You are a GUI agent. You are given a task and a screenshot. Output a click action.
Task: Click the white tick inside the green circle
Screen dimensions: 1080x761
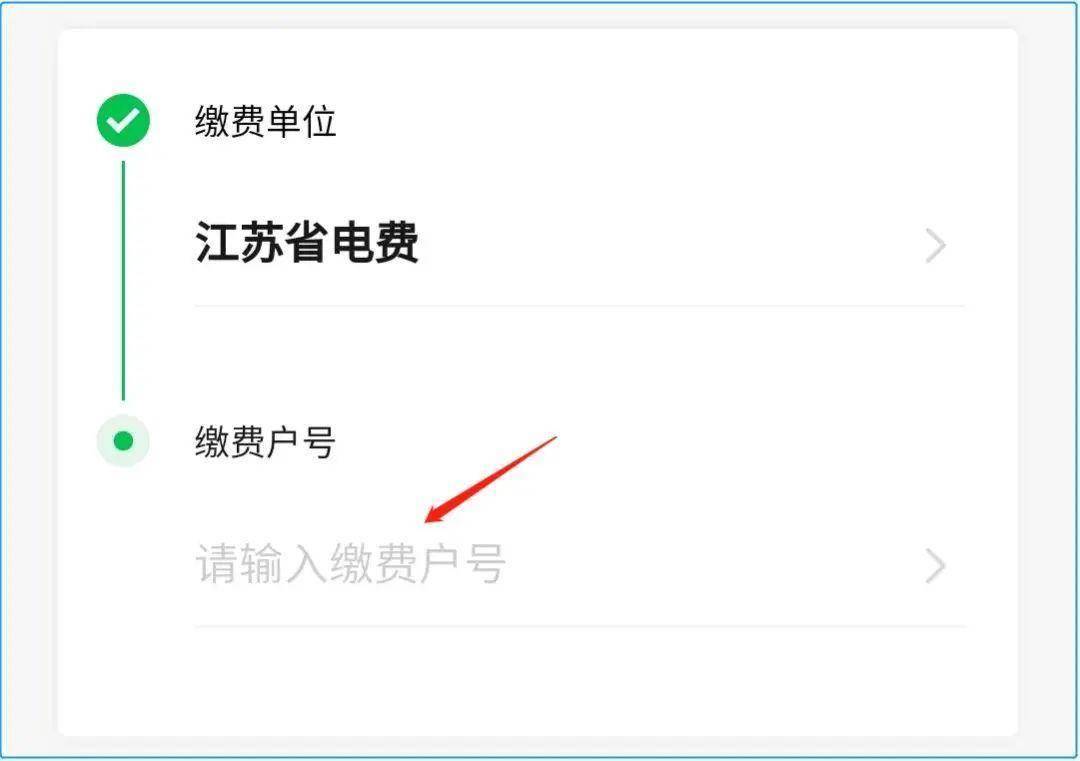pyautogui.click(x=123, y=121)
